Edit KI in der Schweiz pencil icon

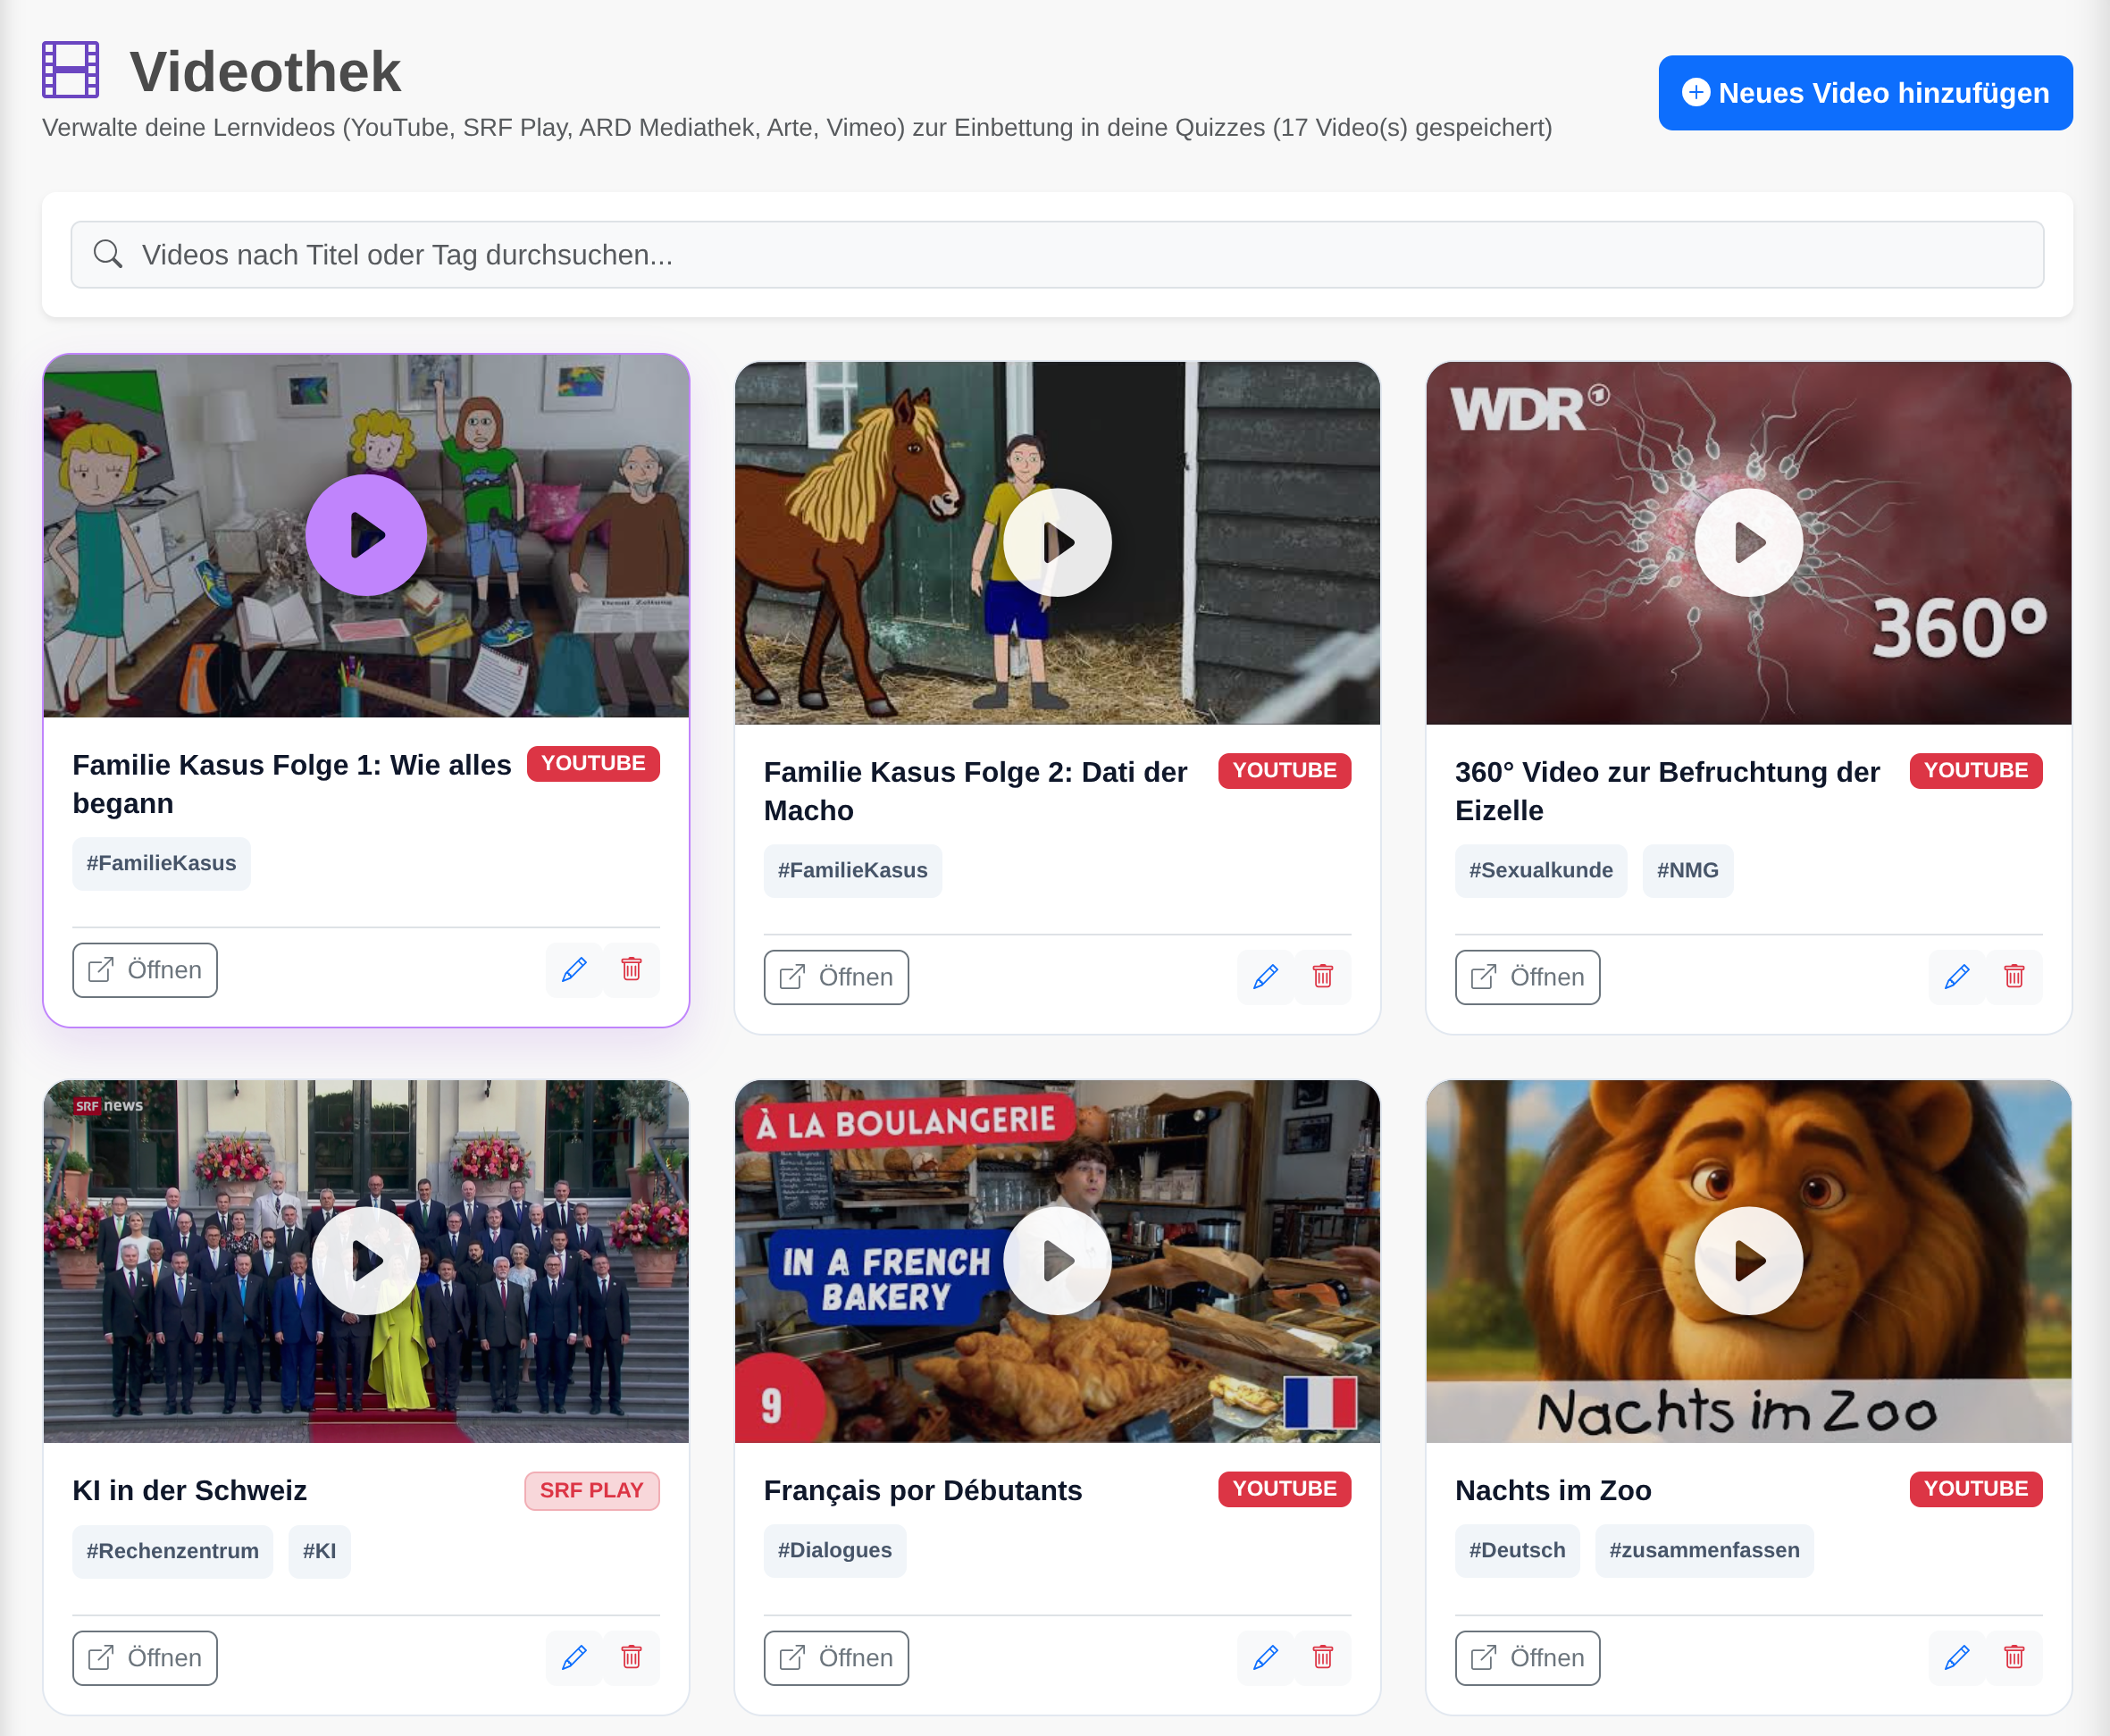point(574,1658)
